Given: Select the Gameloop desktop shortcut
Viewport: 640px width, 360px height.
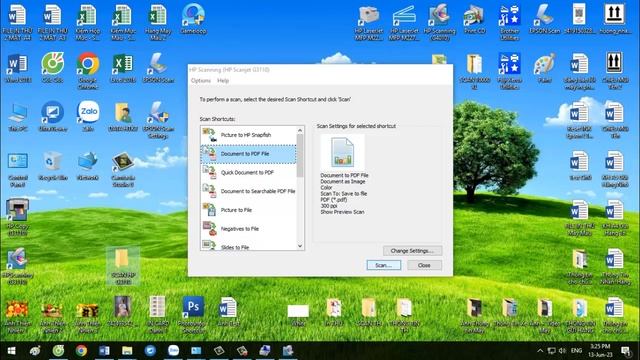Looking at the screenshot, I should pos(193,19).
